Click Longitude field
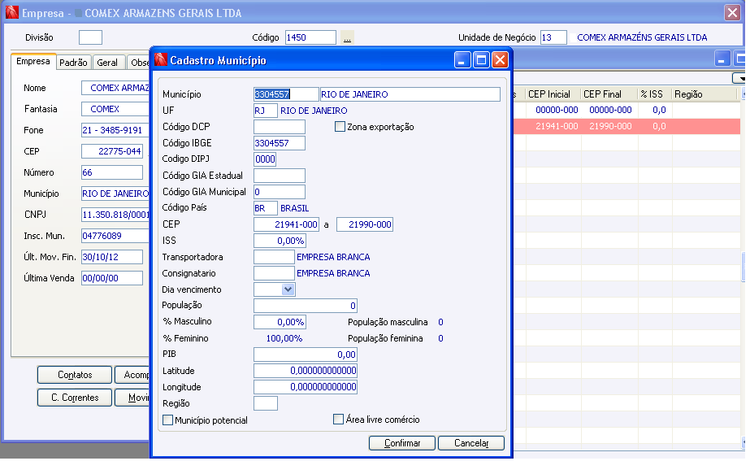750x461 pixels. point(305,387)
